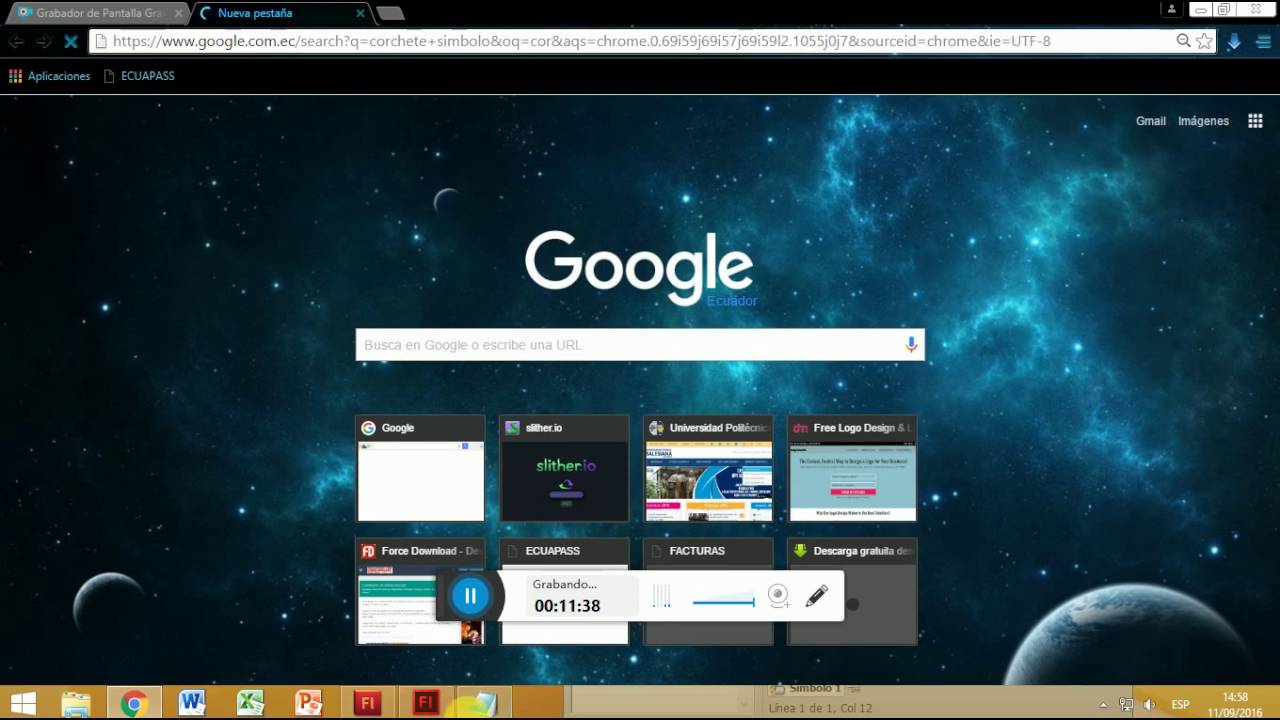Click the Google logo
This screenshot has width=1280, height=720.
pyautogui.click(x=639, y=268)
